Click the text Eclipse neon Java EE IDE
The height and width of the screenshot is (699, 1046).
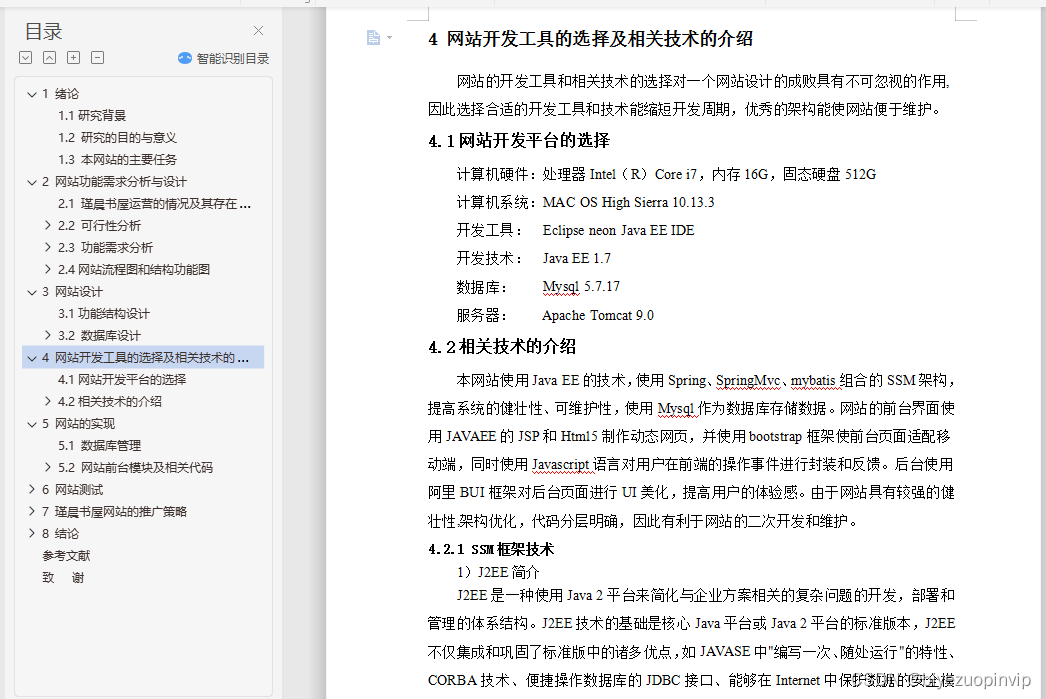pyautogui.click(x=618, y=230)
